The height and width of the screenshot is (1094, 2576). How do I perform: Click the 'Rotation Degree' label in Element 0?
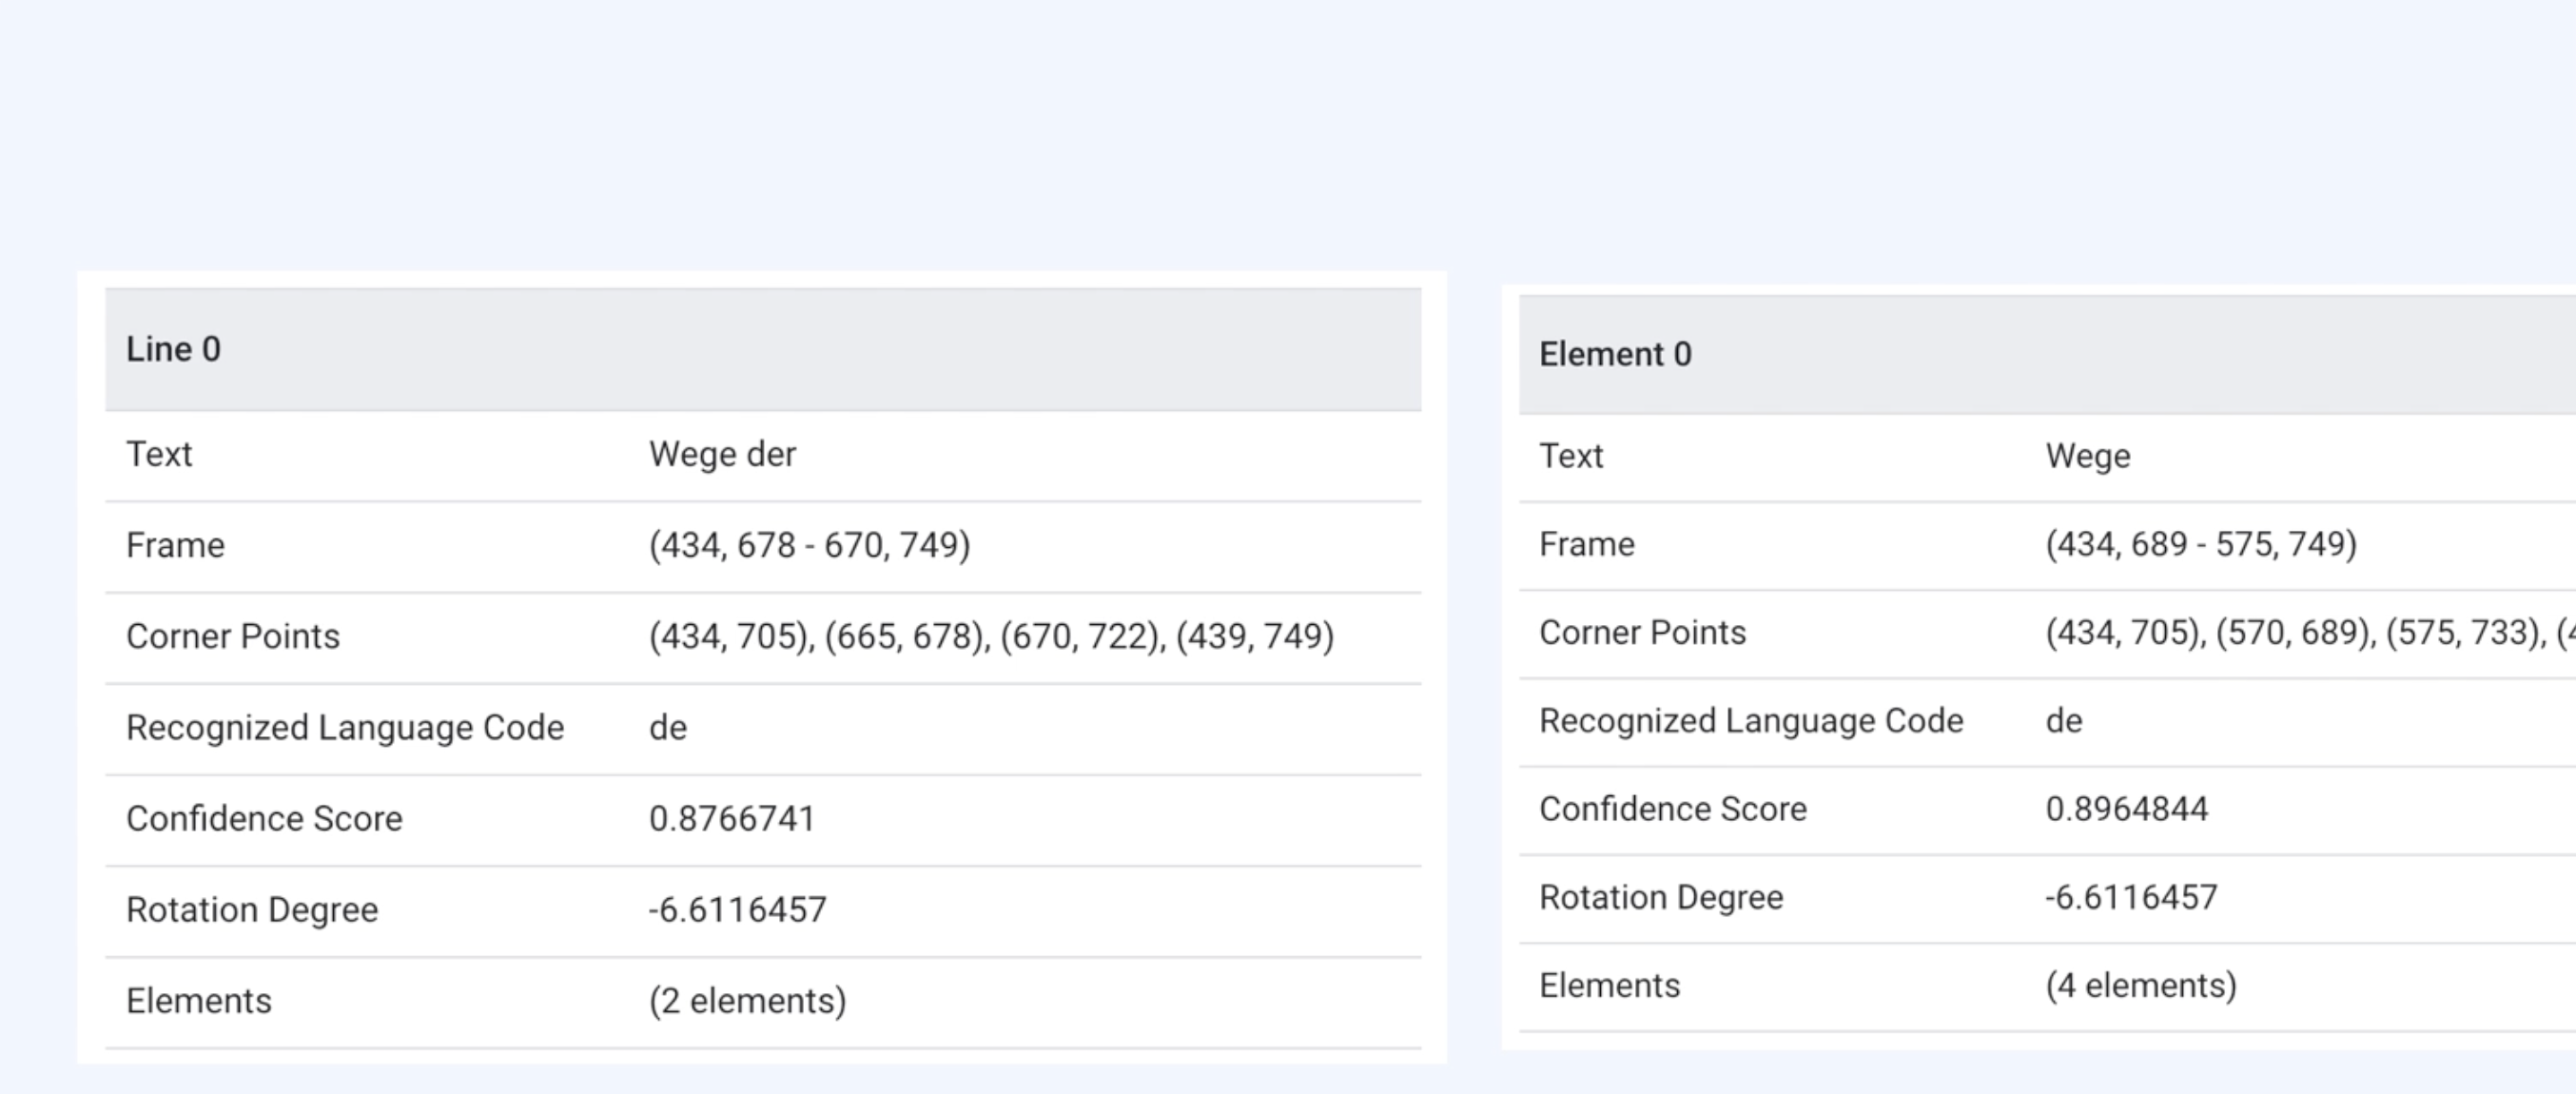click(1660, 898)
